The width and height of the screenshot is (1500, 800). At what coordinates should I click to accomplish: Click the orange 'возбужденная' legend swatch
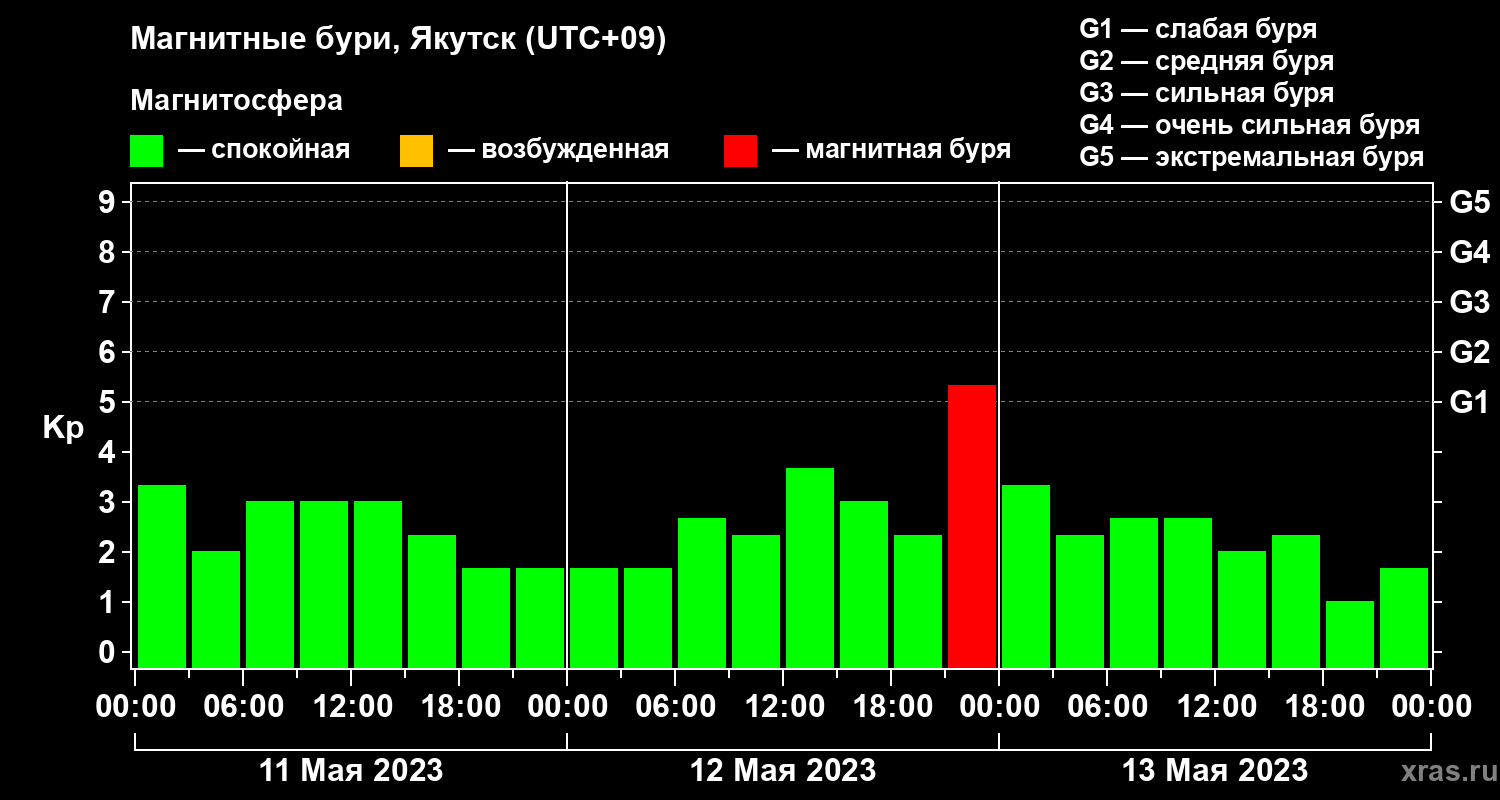pos(416,151)
